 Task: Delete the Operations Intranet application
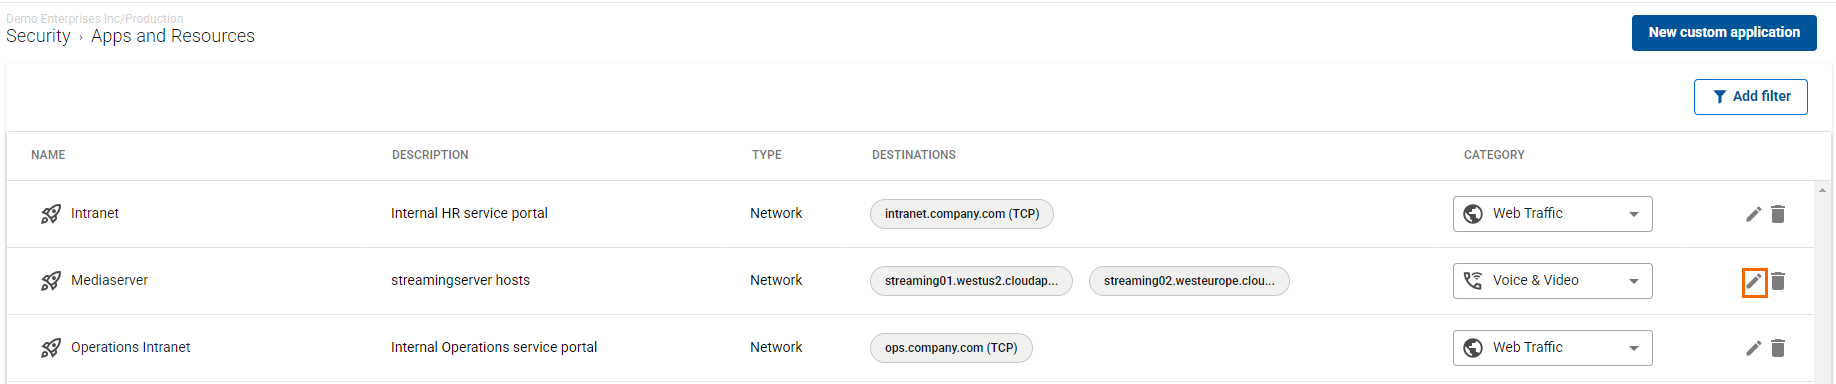tap(1778, 348)
